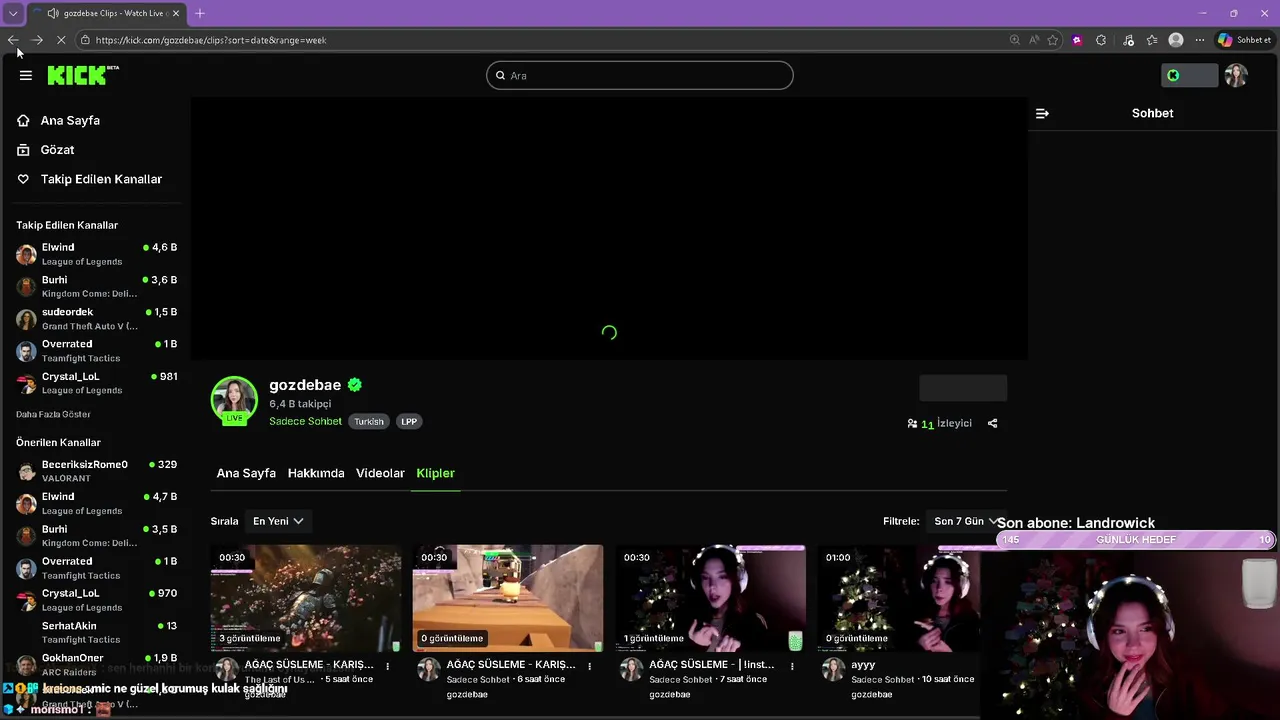The width and height of the screenshot is (1280, 720).
Task: Play the 3 görüntüleme clip thumbnail
Action: (x=306, y=598)
